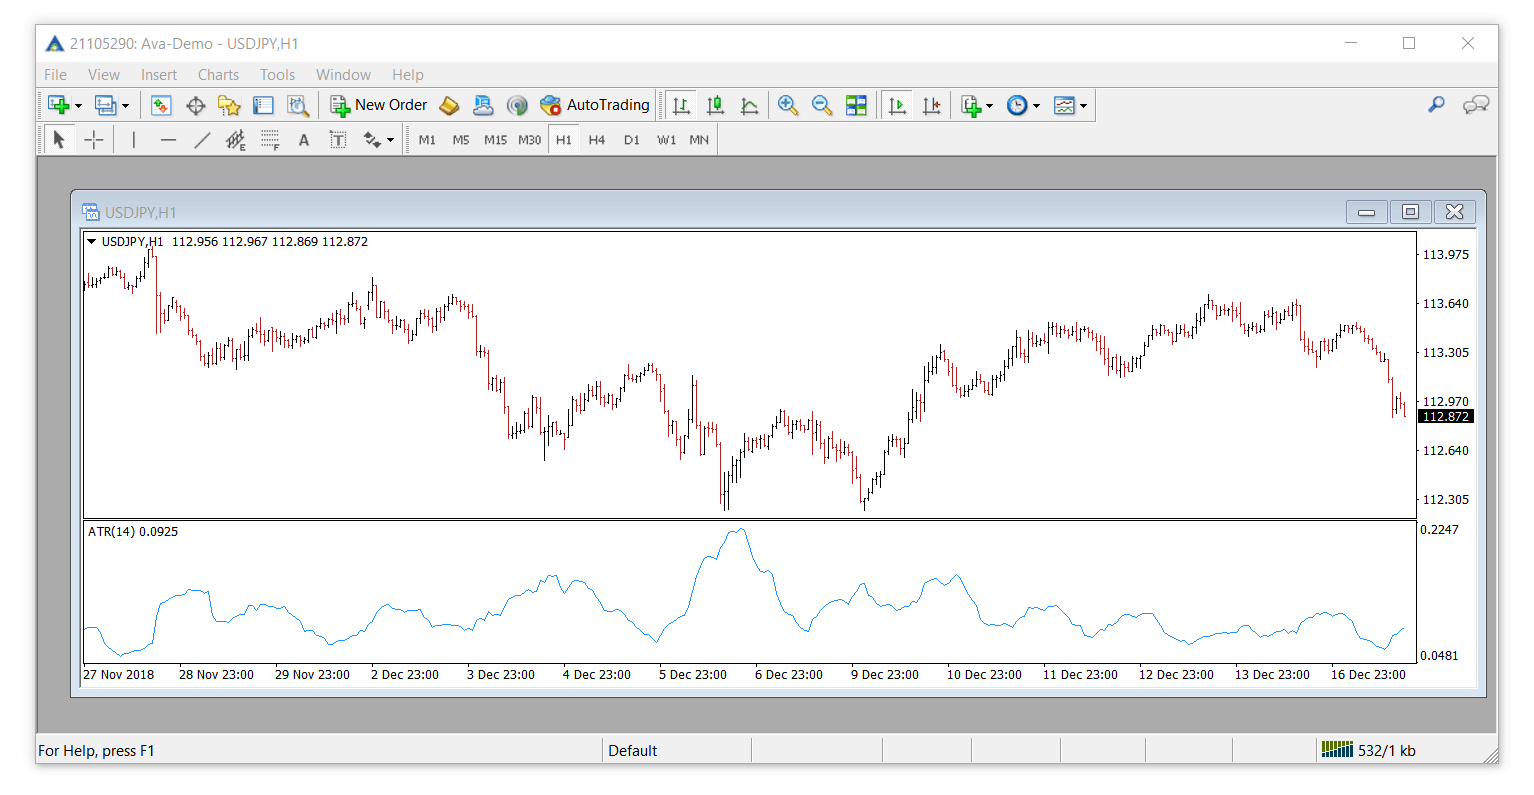Zoom out of the chart
The image size is (1534, 795).
pyautogui.click(x=822, y=105)
